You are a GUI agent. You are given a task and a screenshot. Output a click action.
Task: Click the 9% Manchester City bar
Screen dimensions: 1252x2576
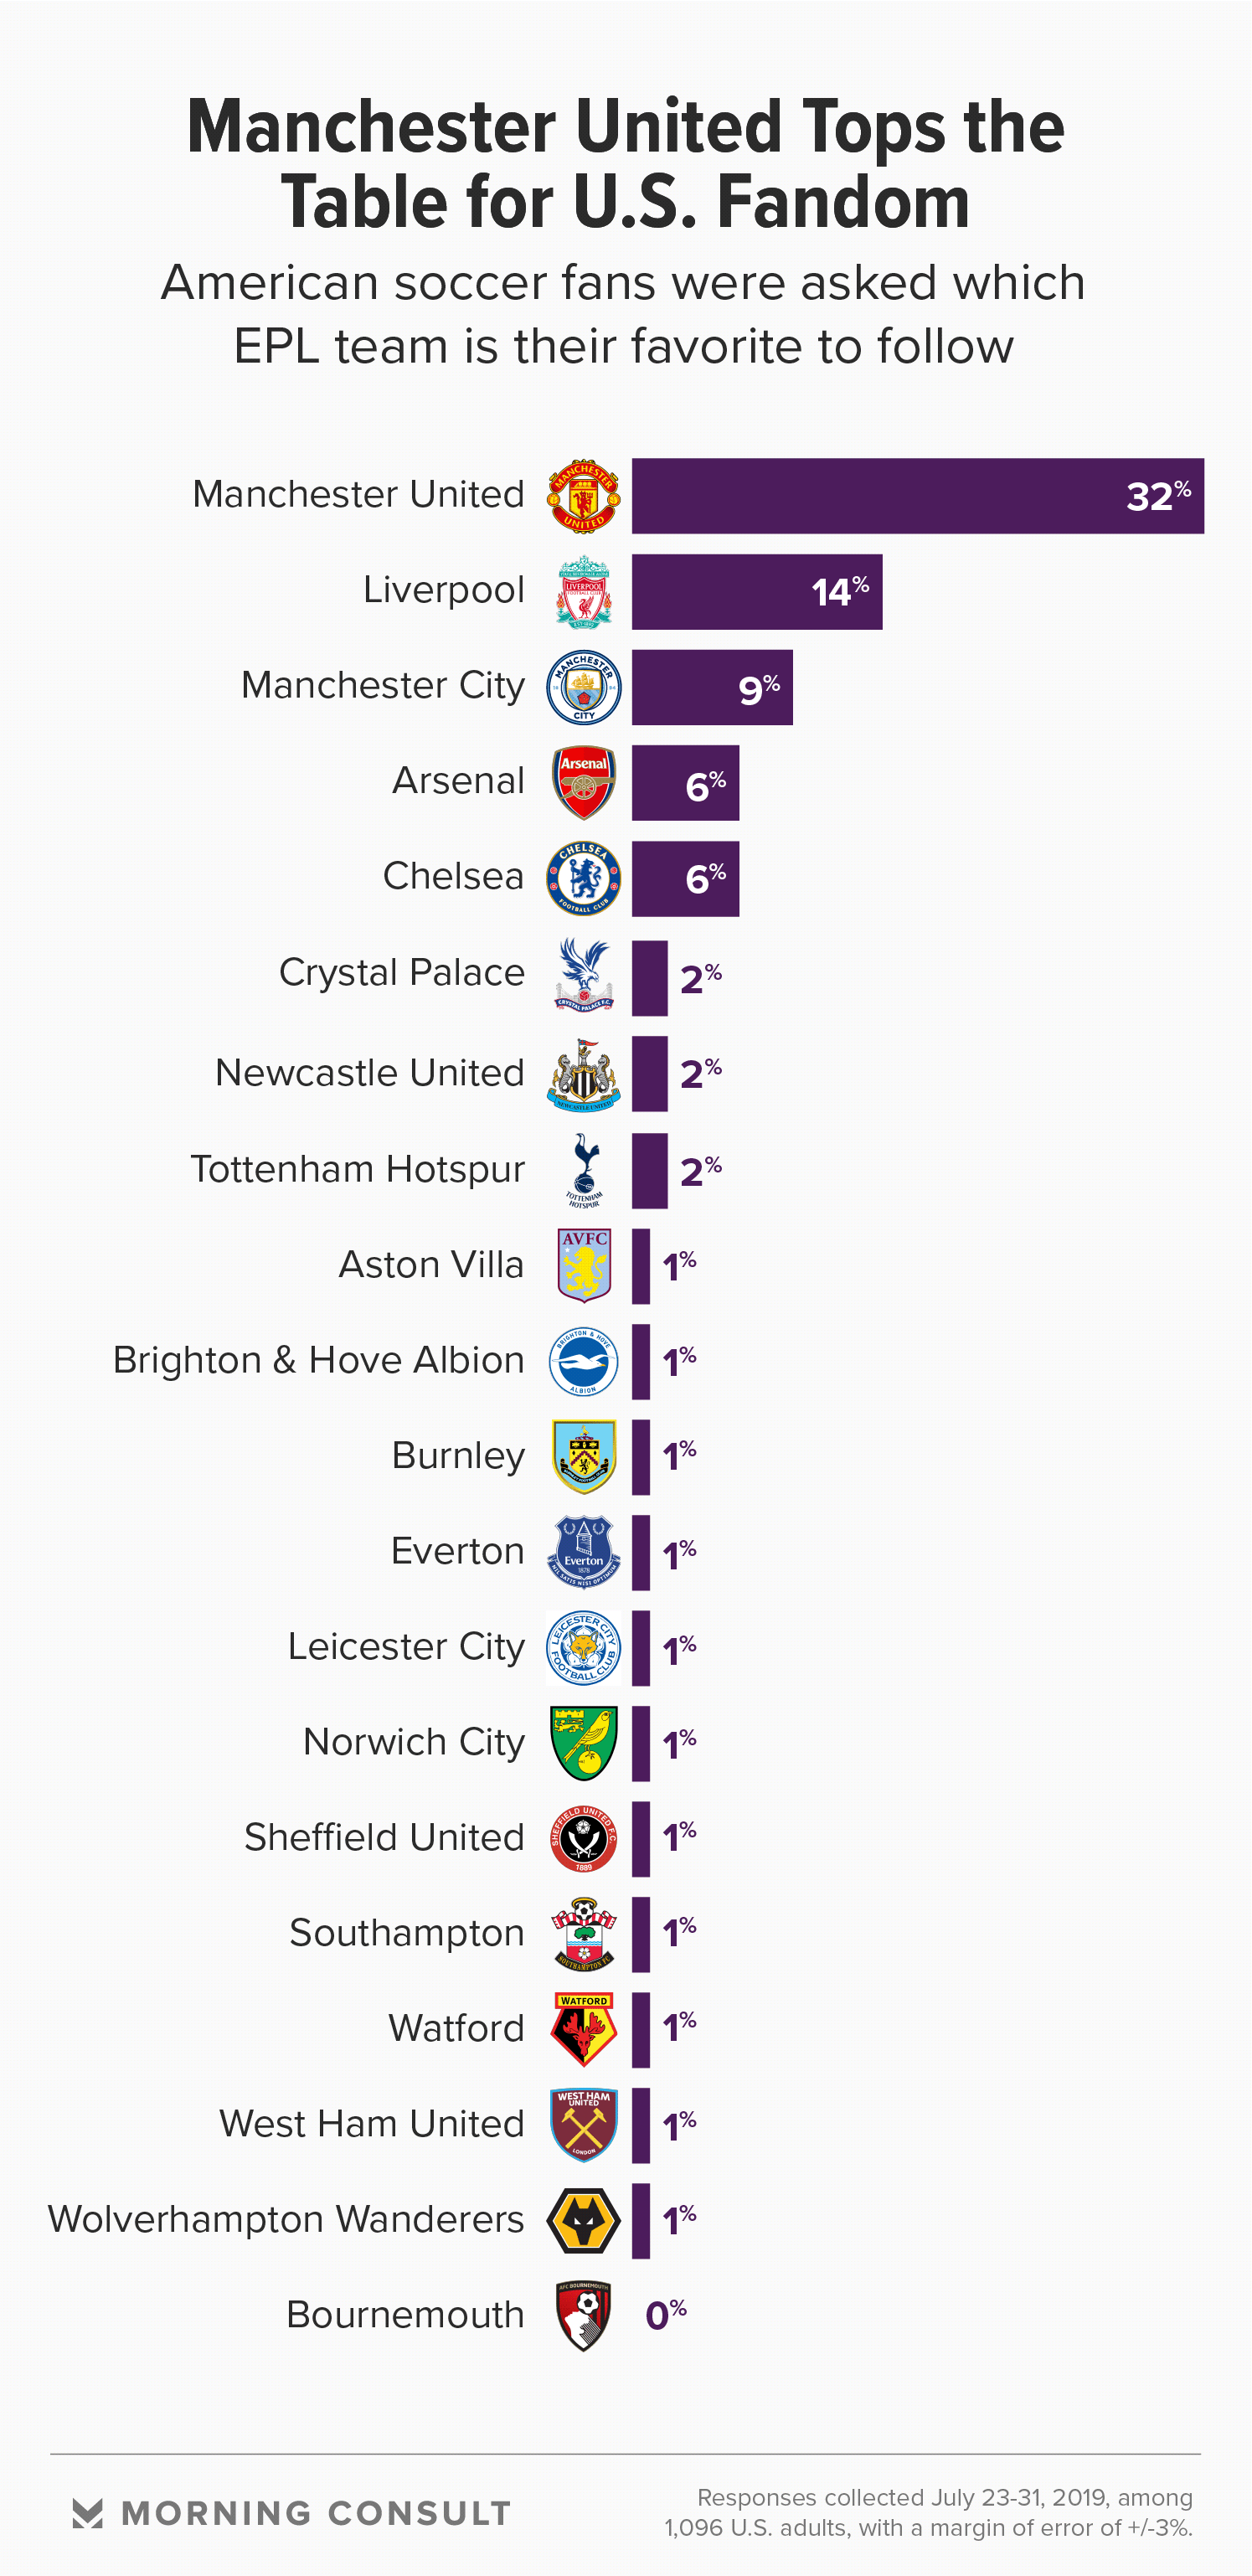click(712, 688)
